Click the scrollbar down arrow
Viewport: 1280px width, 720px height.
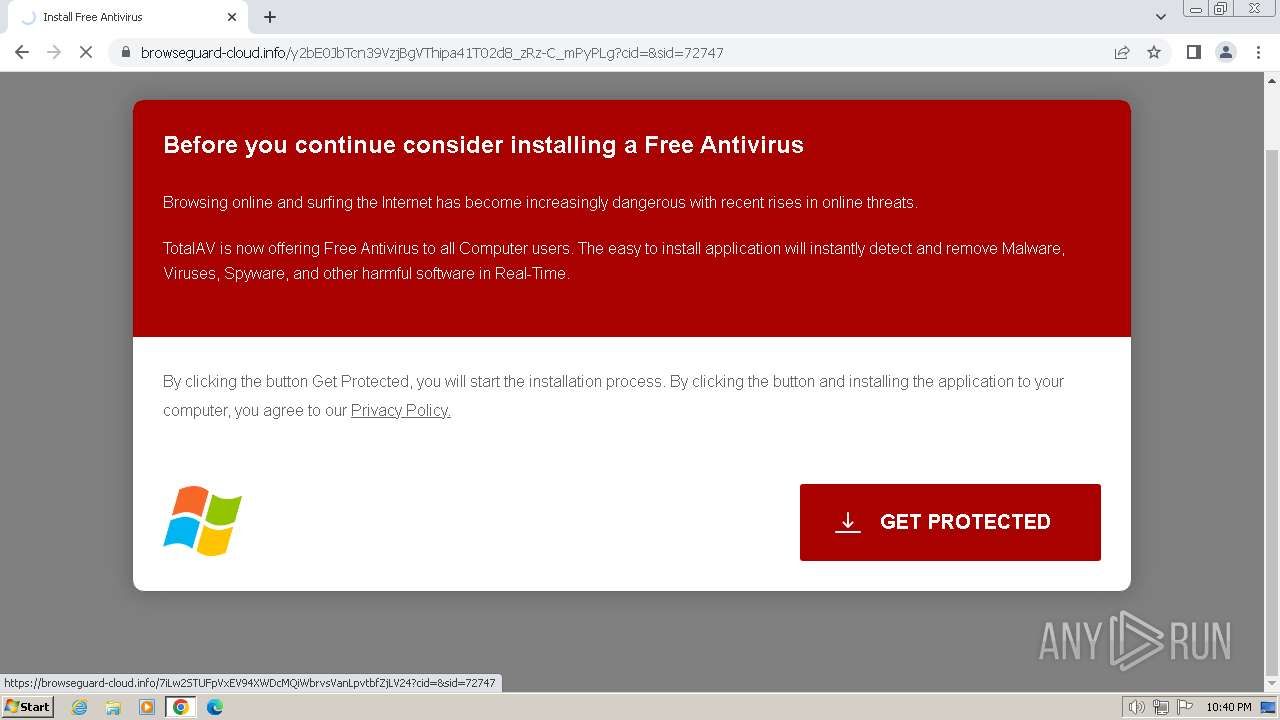pos(1271,684)
